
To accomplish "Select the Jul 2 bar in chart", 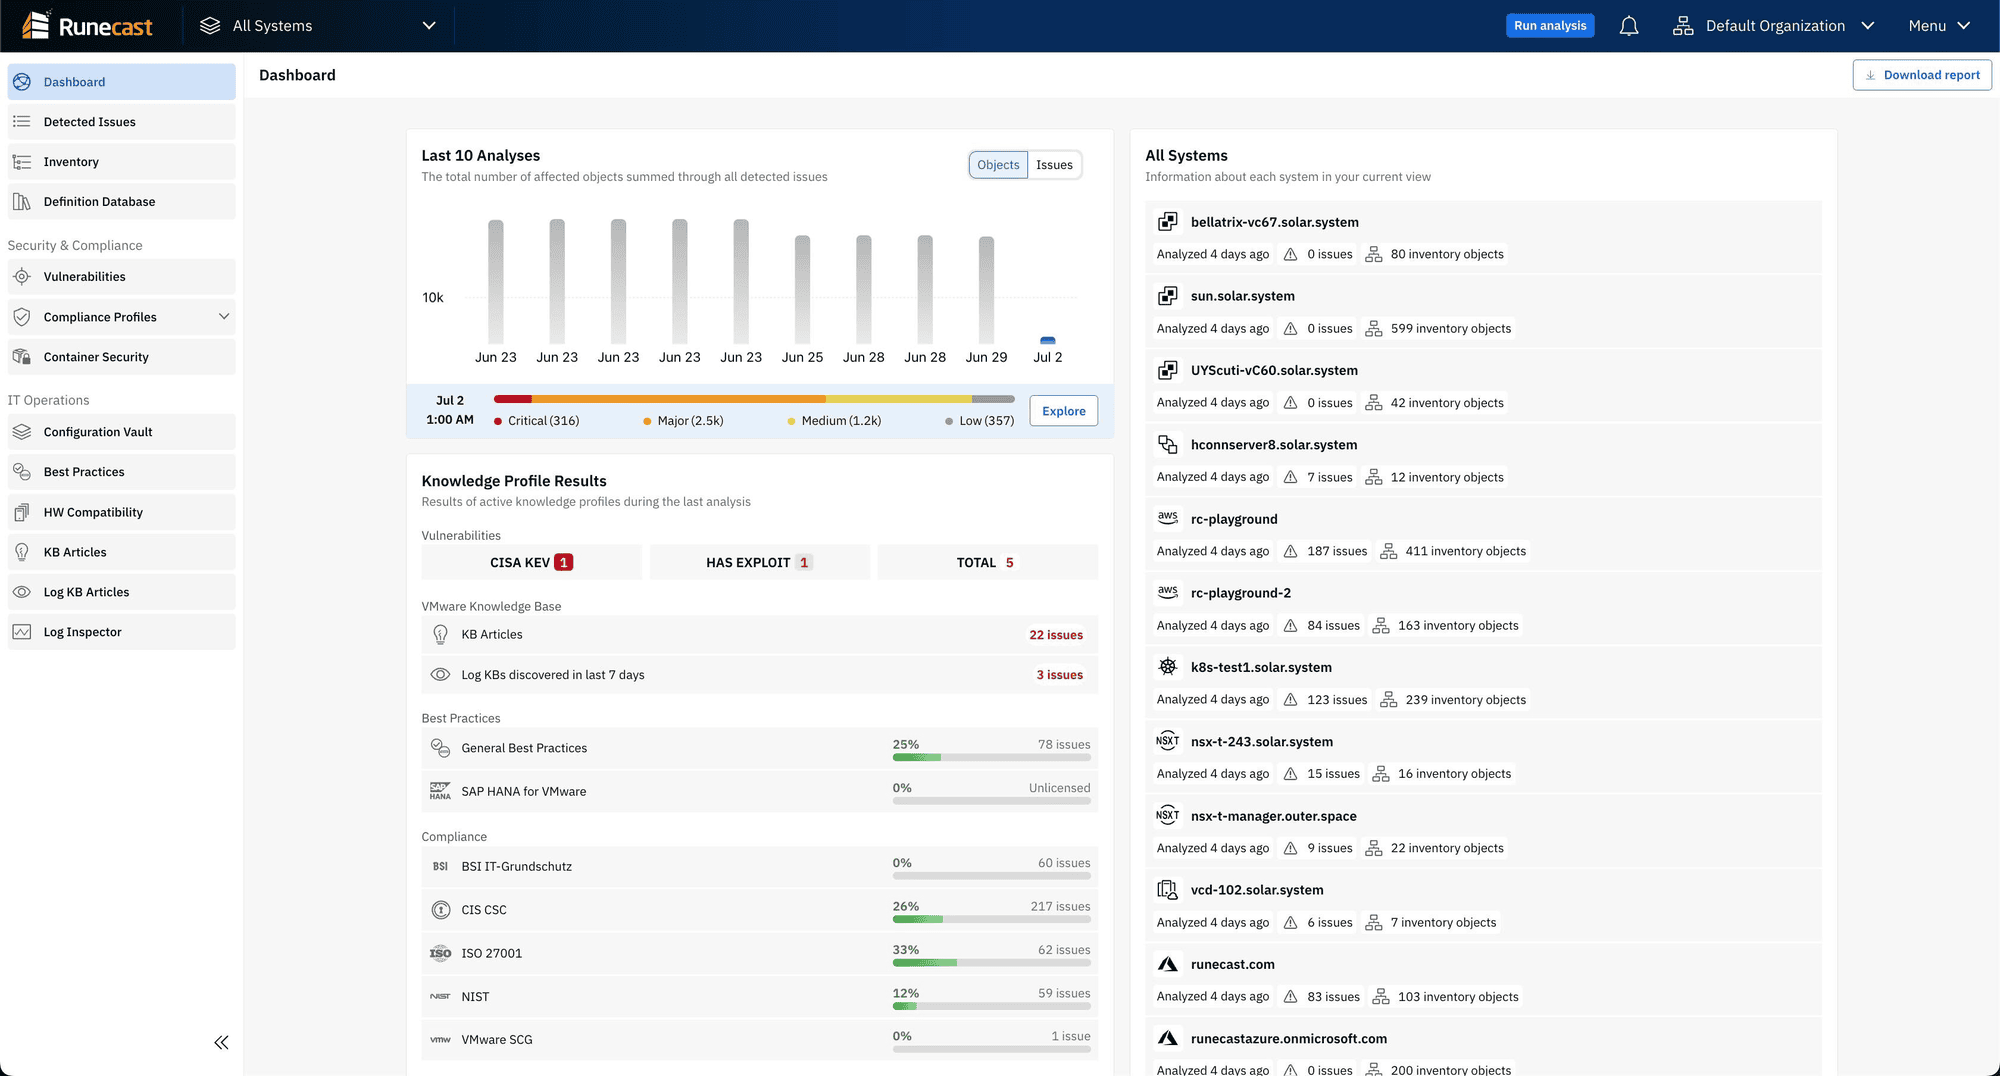I will coord(1048,341).
